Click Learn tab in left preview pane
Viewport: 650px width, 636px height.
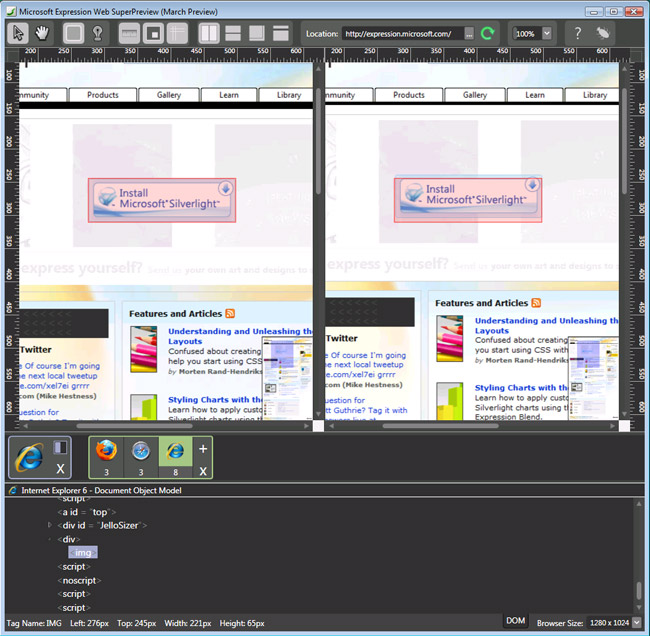click(x=229, y=95)
